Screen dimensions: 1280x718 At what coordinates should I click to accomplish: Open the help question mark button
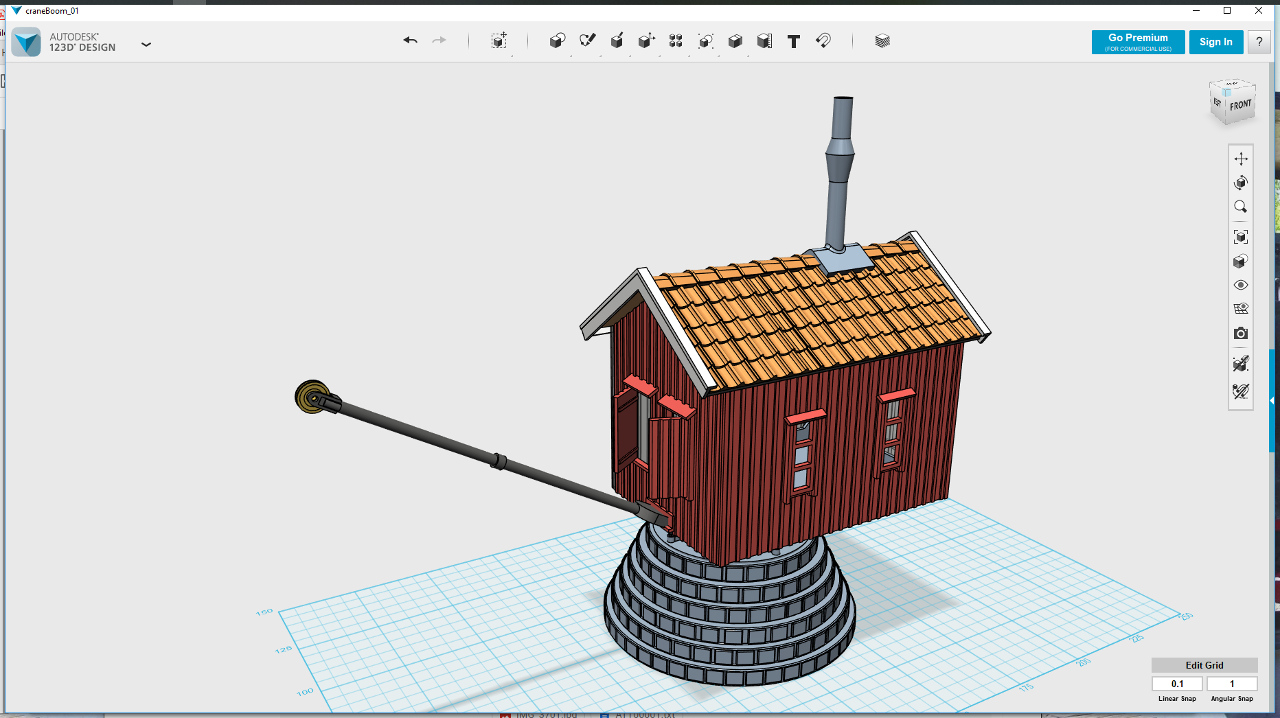pyautogui.click(x=1259, y=42)
